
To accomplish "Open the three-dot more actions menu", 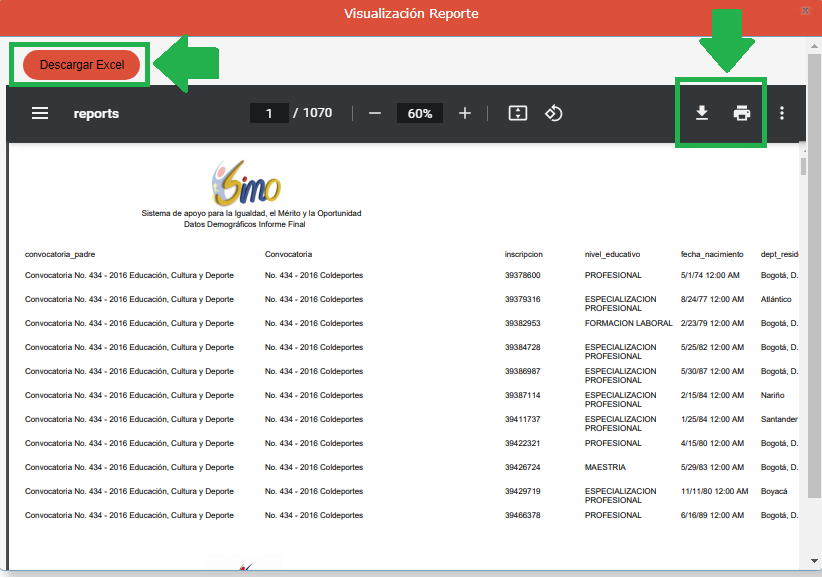I will 782,114.
